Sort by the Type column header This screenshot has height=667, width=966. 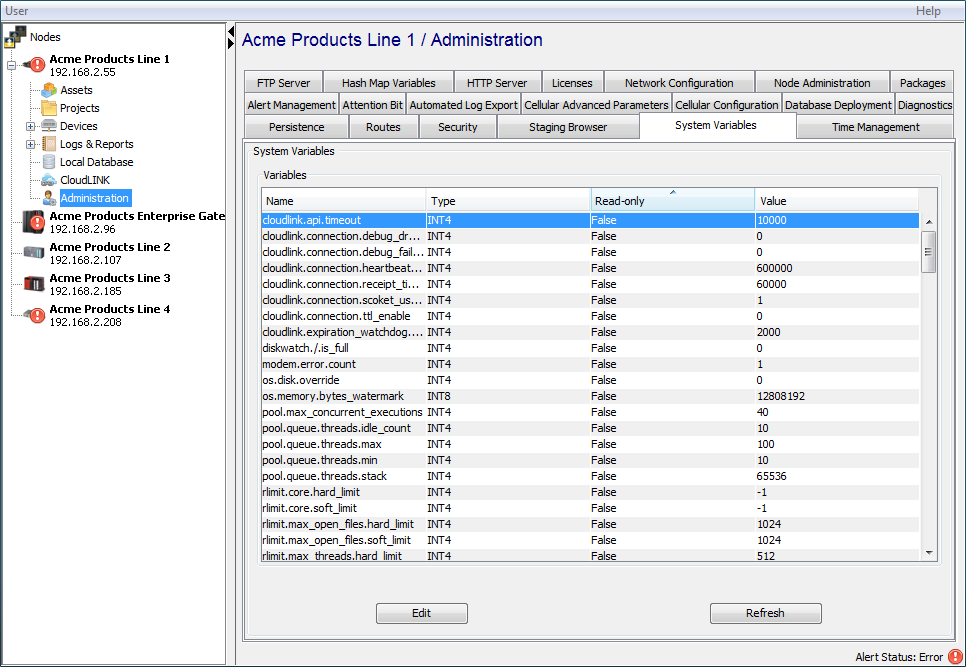coord(508,201)
